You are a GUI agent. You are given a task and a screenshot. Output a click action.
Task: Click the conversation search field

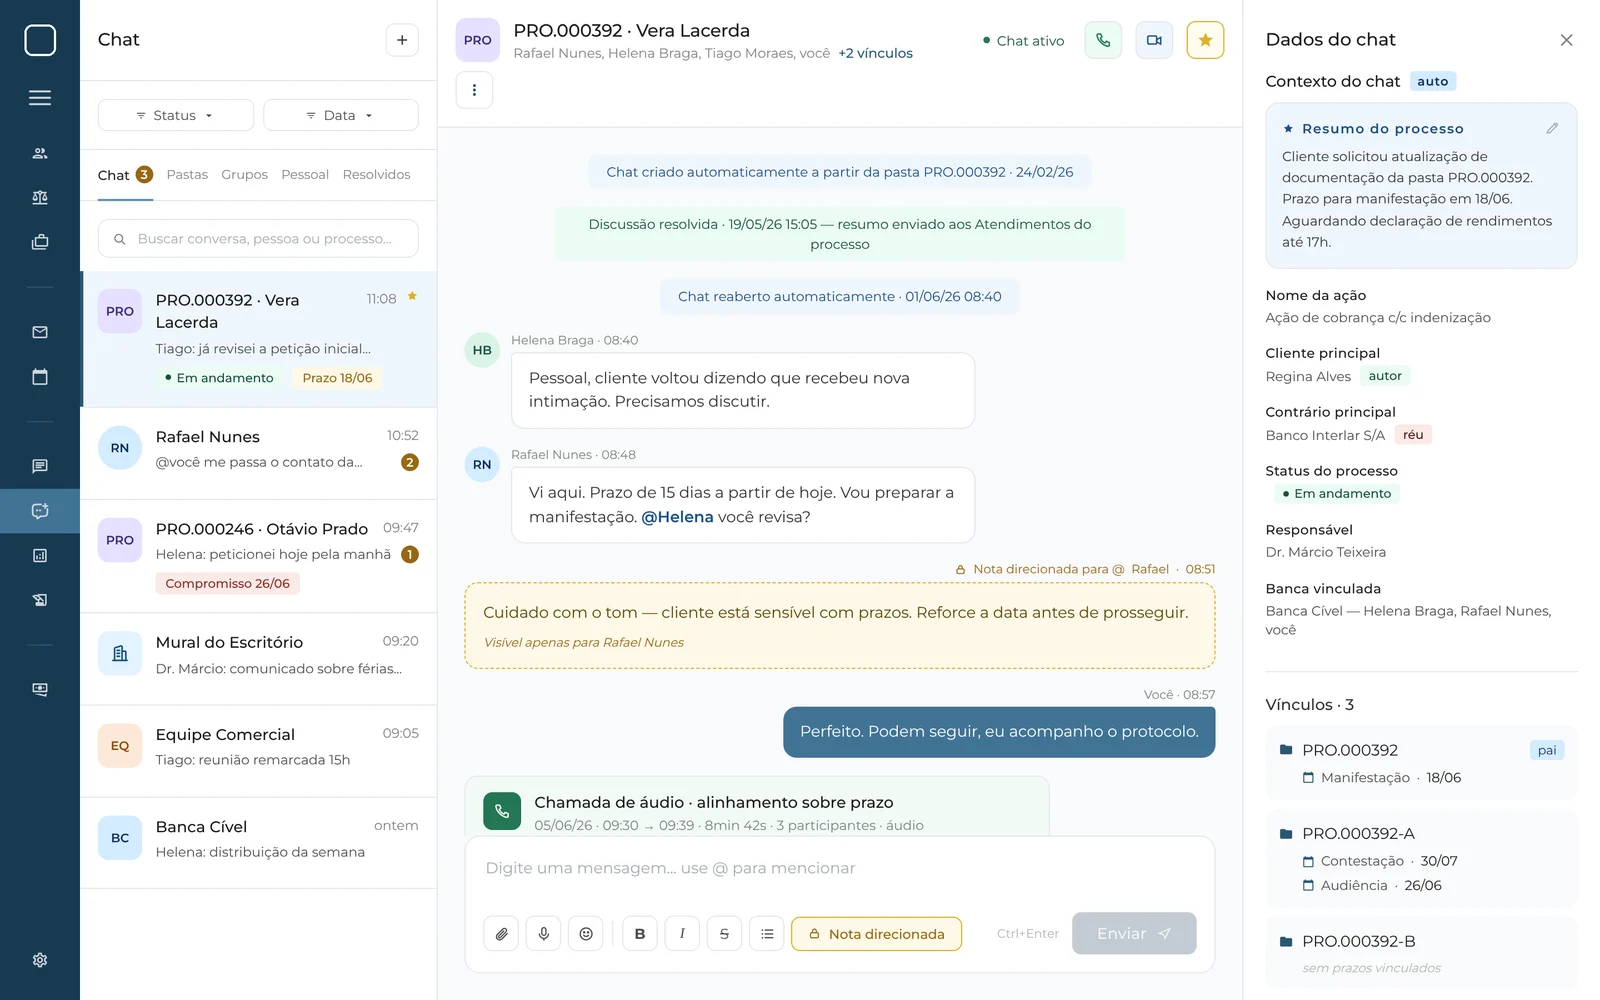pos(258,239)
